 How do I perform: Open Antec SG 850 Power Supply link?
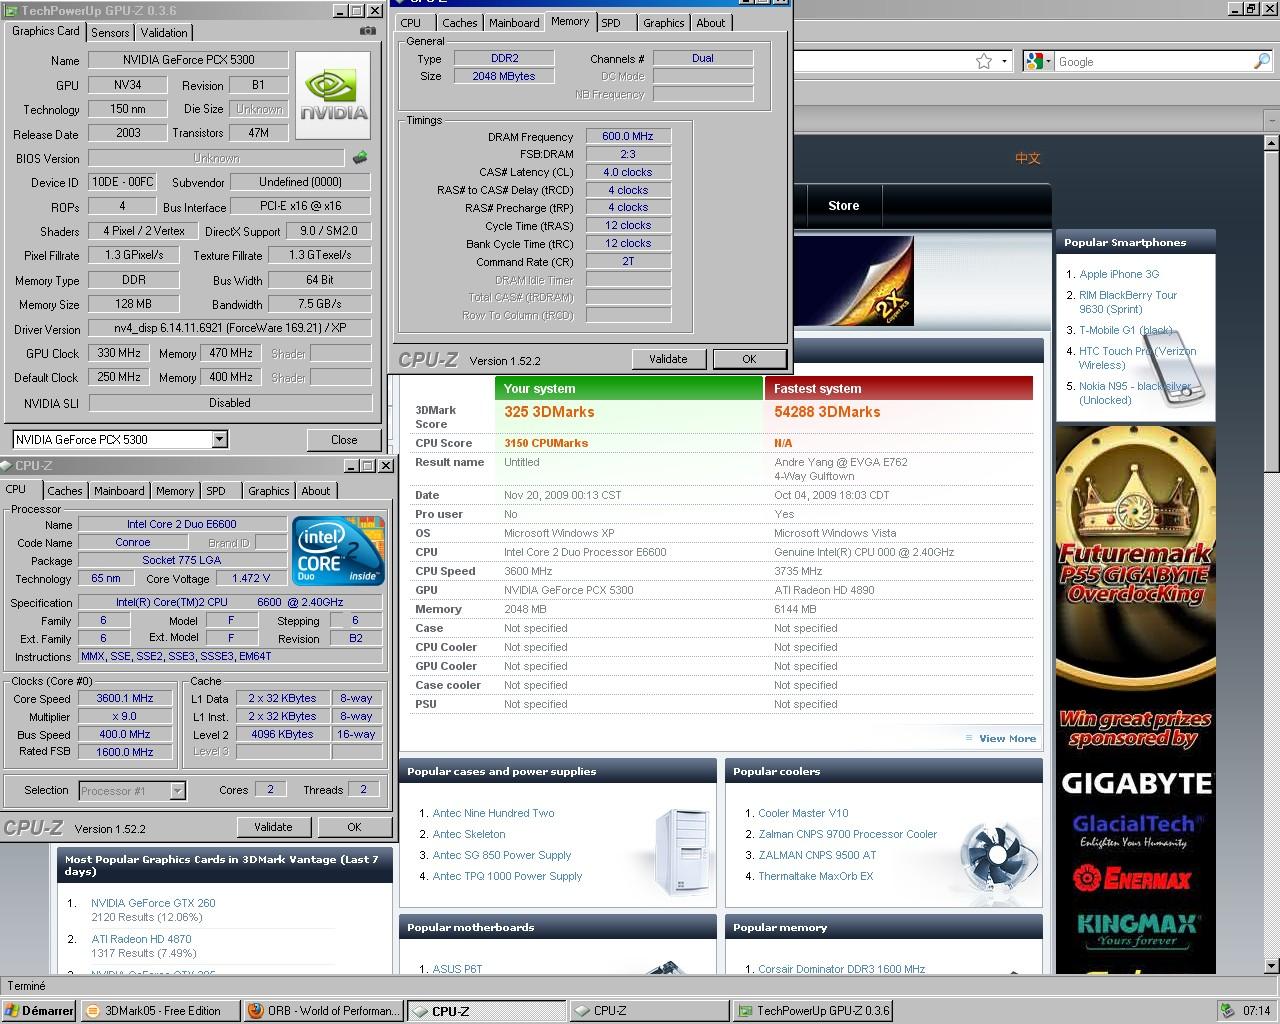[502, 855]
